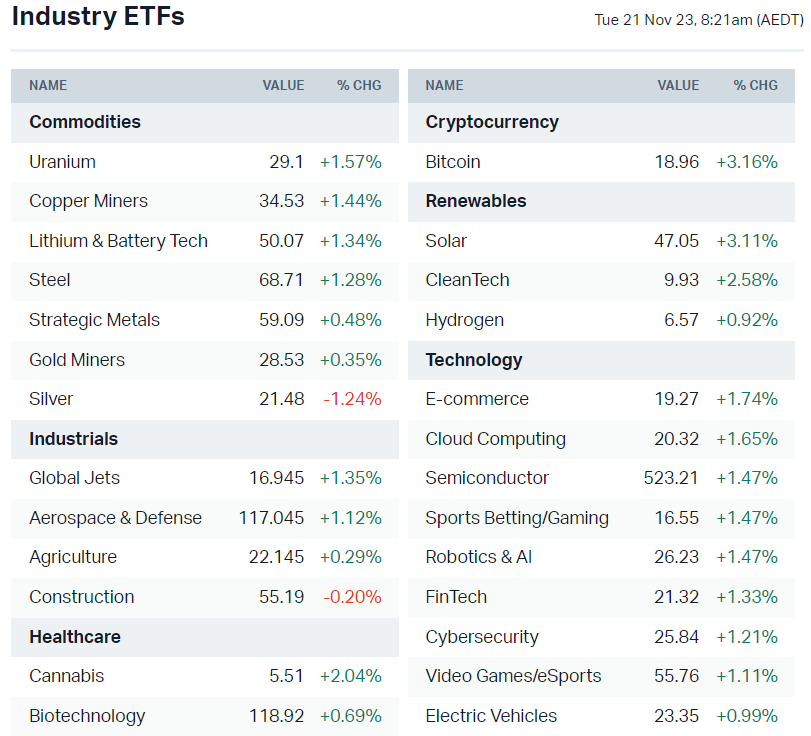Click the Commodities section heading
This screenshot has width=811, height=736.
pos(85,122)
